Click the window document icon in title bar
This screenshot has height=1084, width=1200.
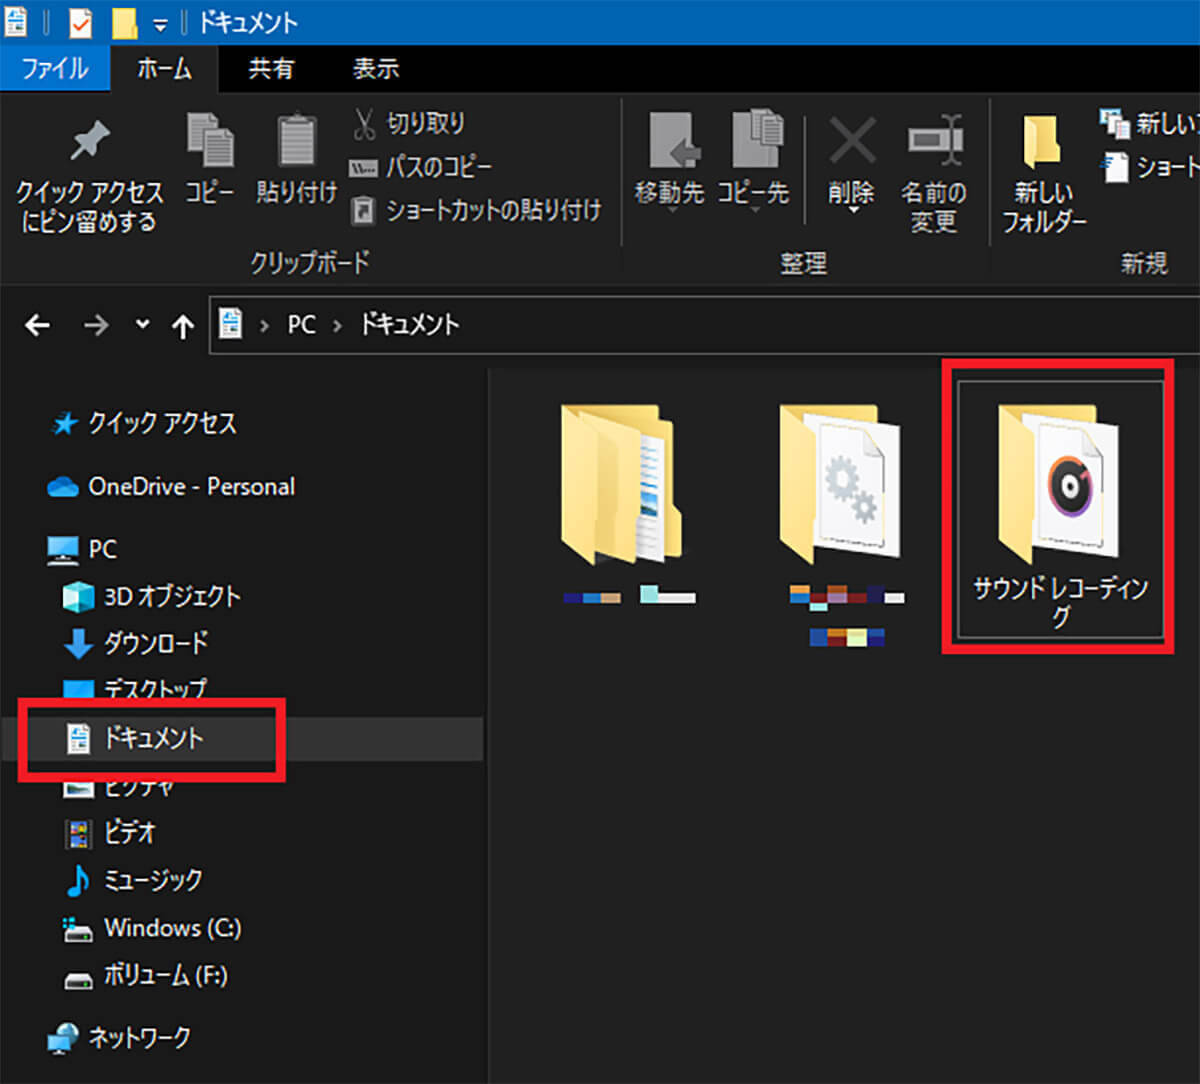[16, 21]
